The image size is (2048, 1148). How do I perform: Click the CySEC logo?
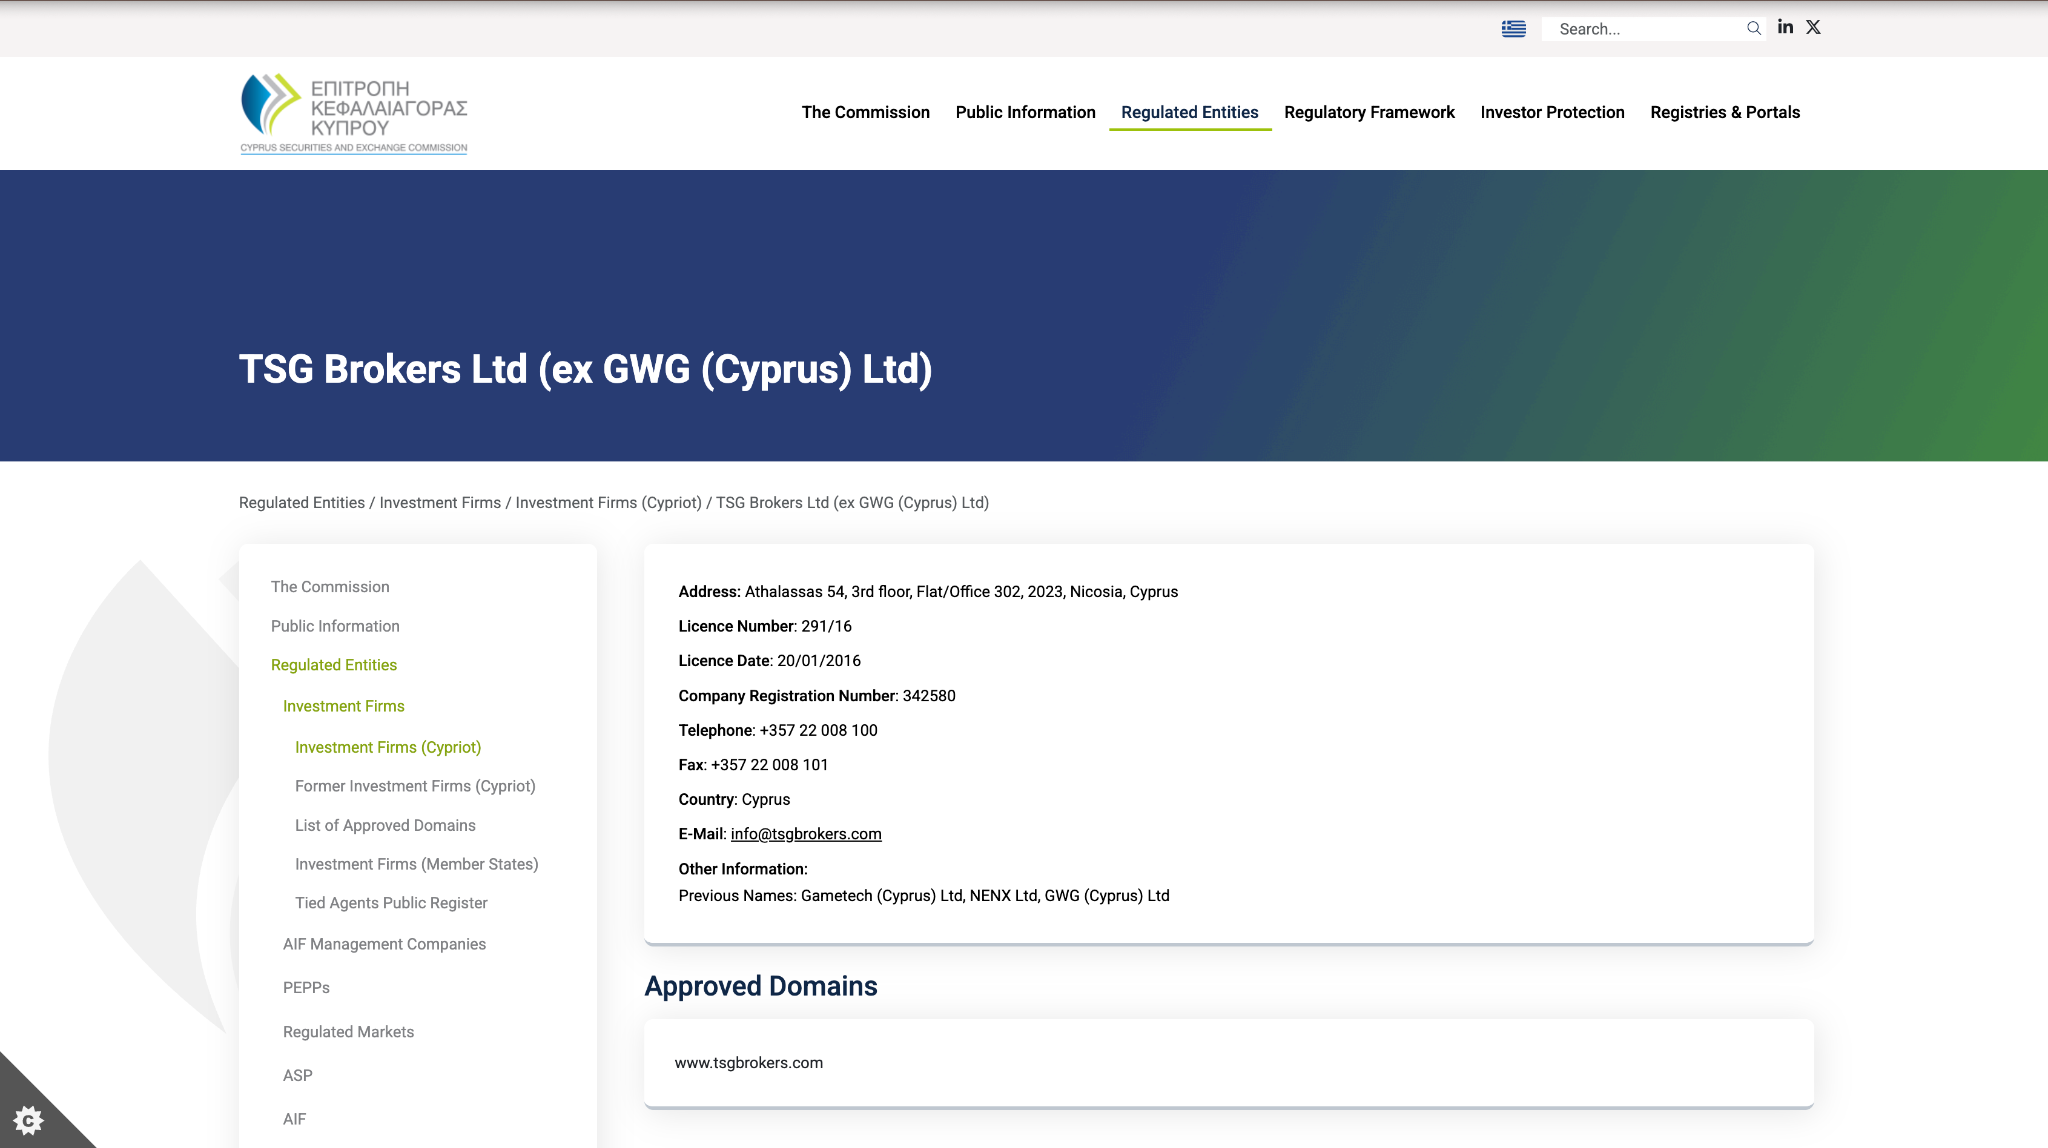354,113
